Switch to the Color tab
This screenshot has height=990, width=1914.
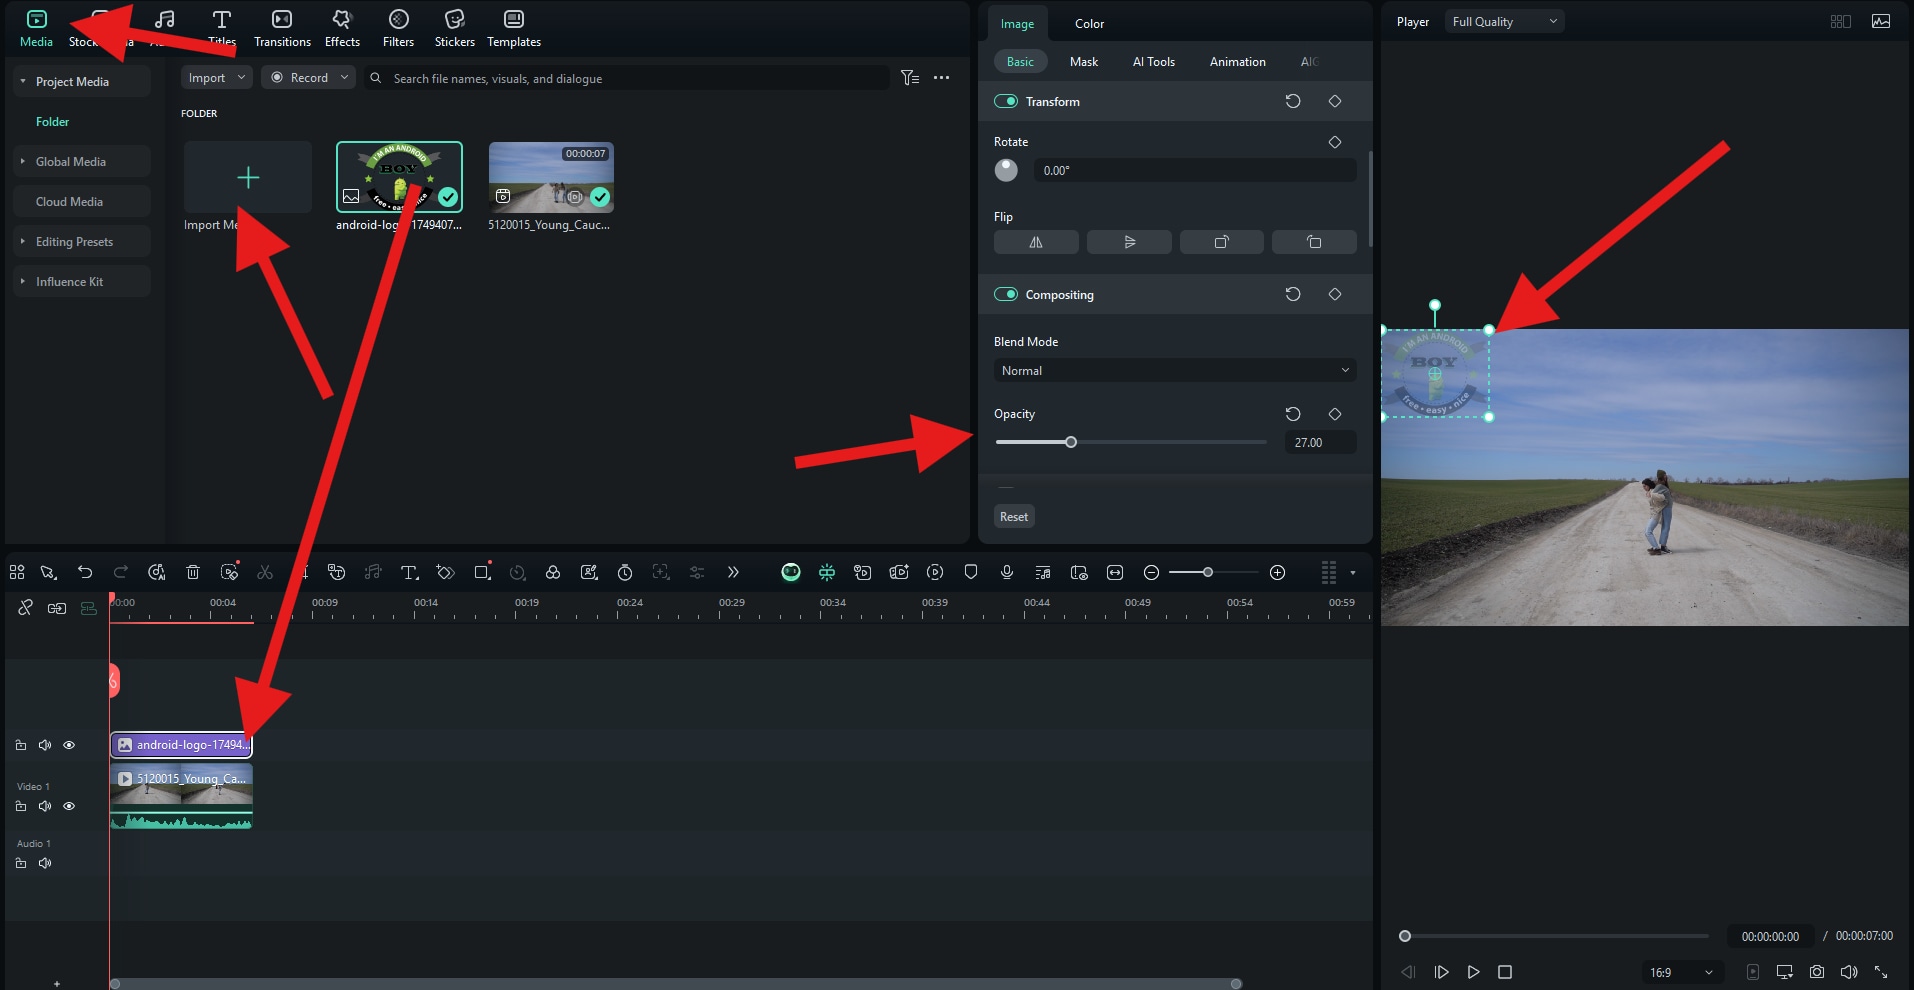[1089, 23]
